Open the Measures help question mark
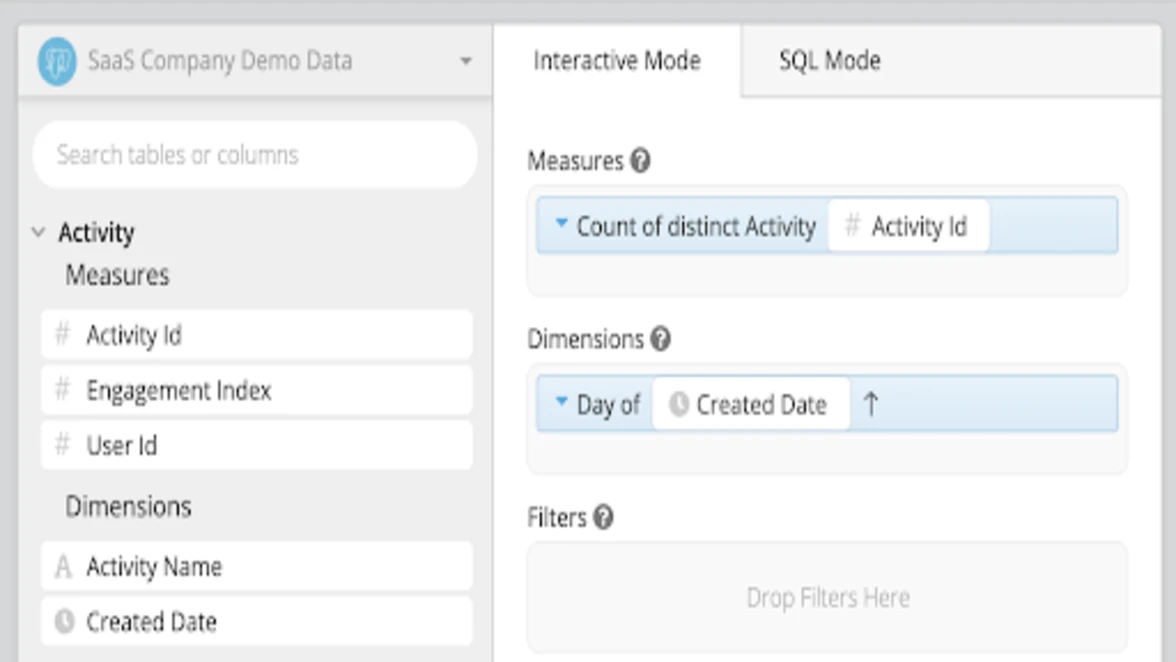Viewport: 1176px width, 662px height. click(640, 161)
